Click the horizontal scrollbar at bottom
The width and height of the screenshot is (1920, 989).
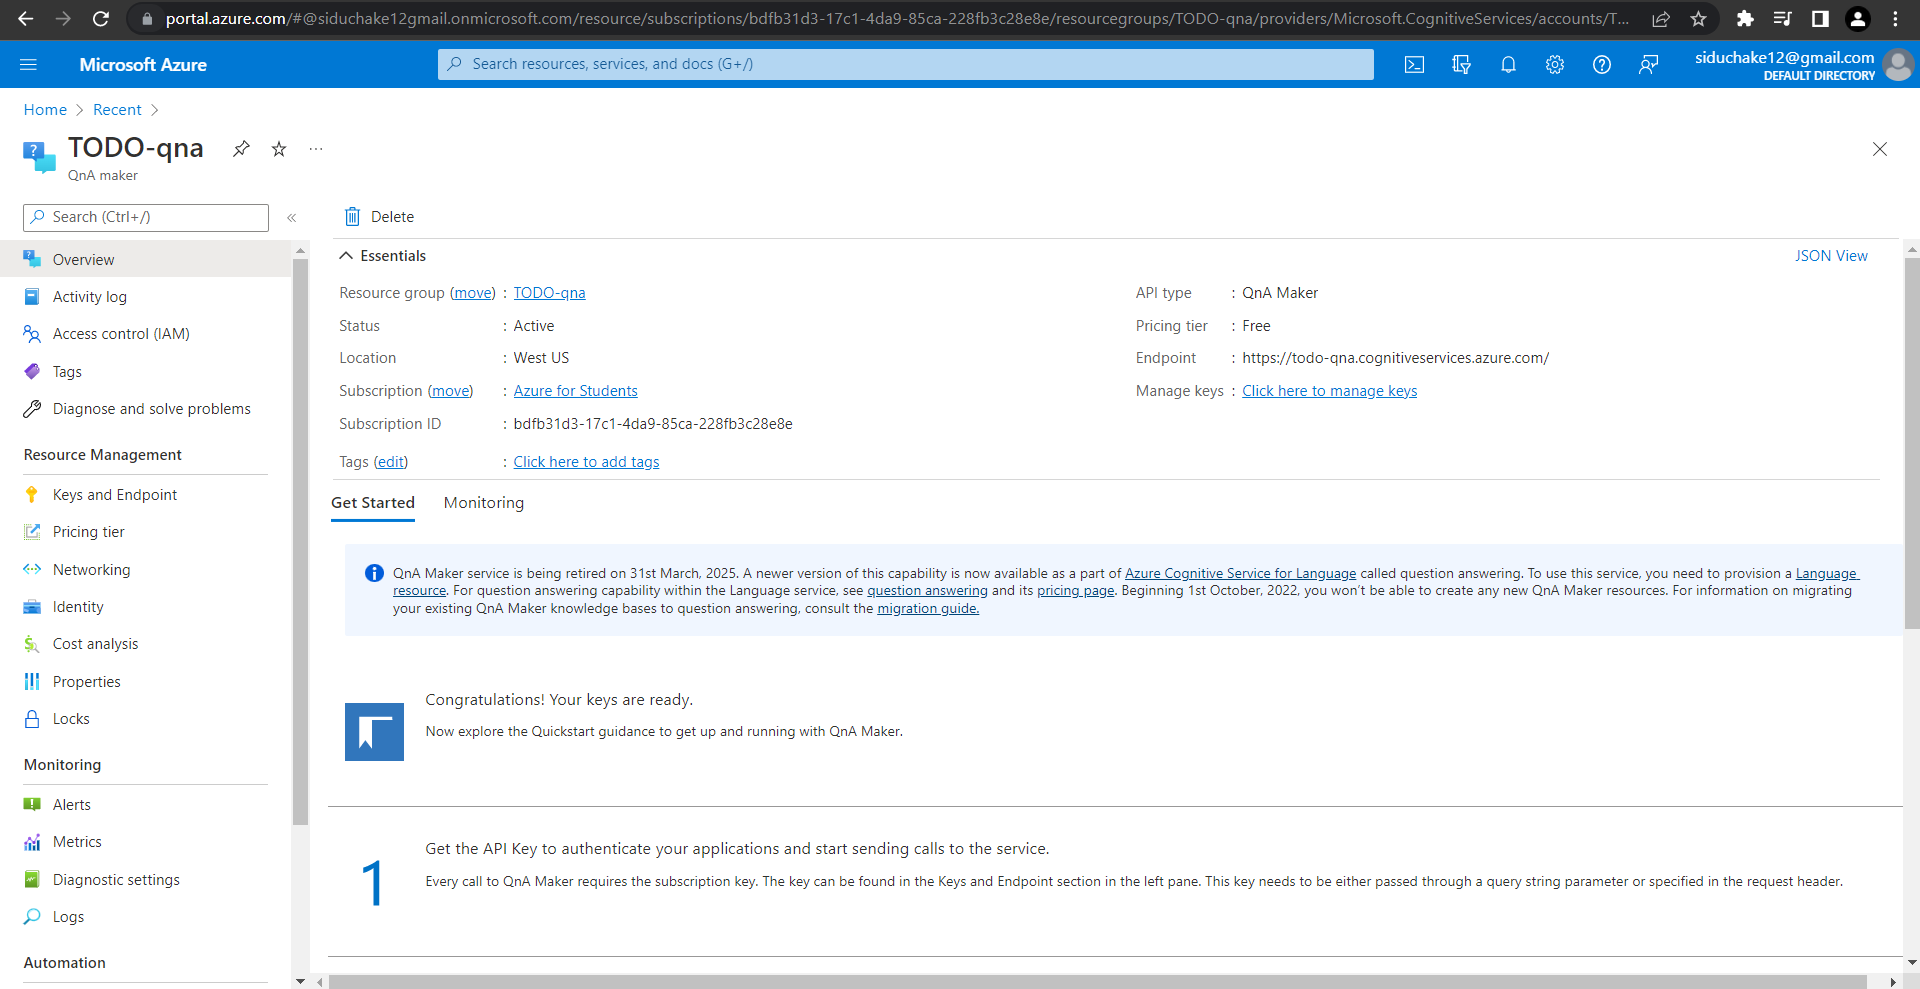tap(1097, 982)
